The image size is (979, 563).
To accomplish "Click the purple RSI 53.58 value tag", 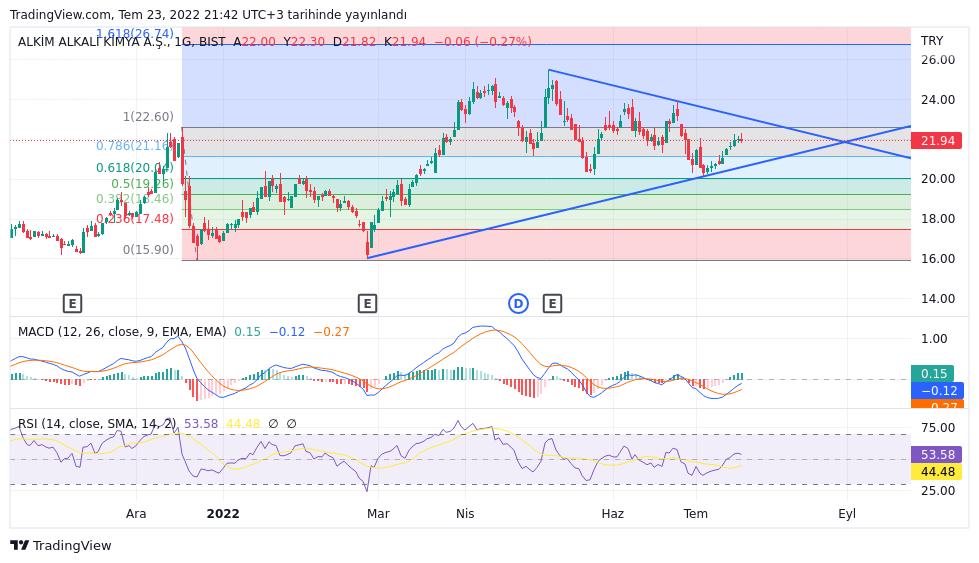I will coord(937,454).
